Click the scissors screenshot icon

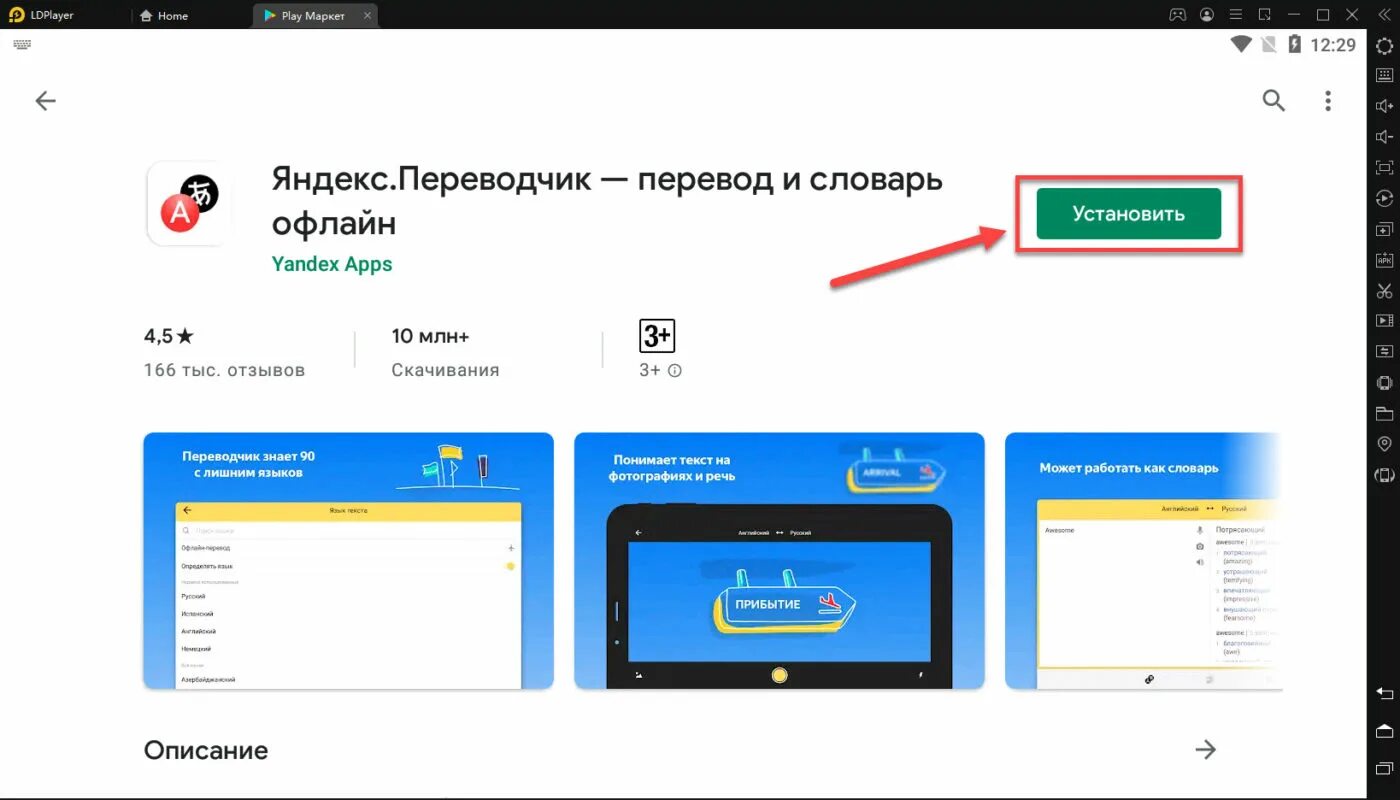pyautogui.click(x=1385, y=291)
